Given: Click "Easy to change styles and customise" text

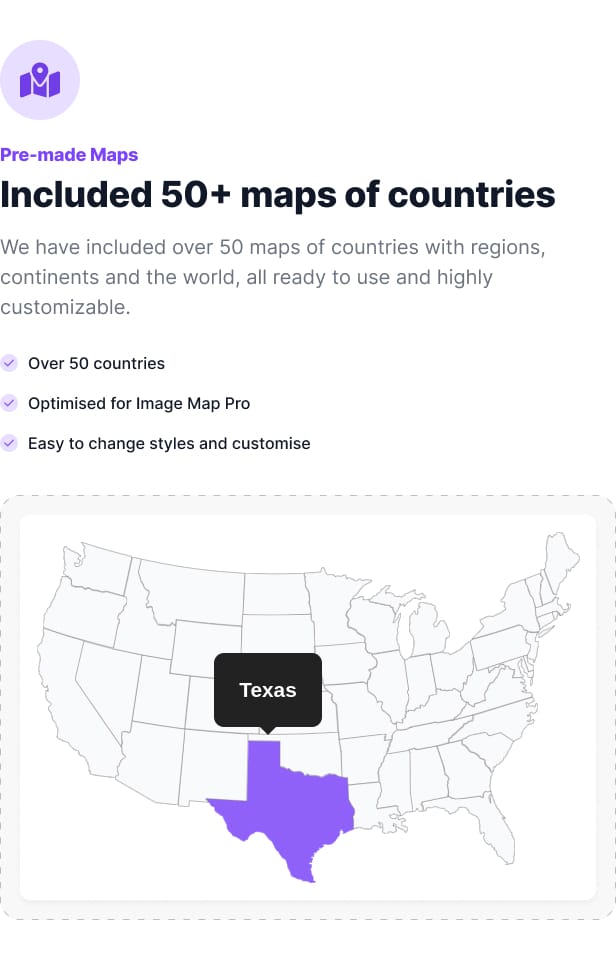Looking at the screenshot, I should click(x=169, y=443).
